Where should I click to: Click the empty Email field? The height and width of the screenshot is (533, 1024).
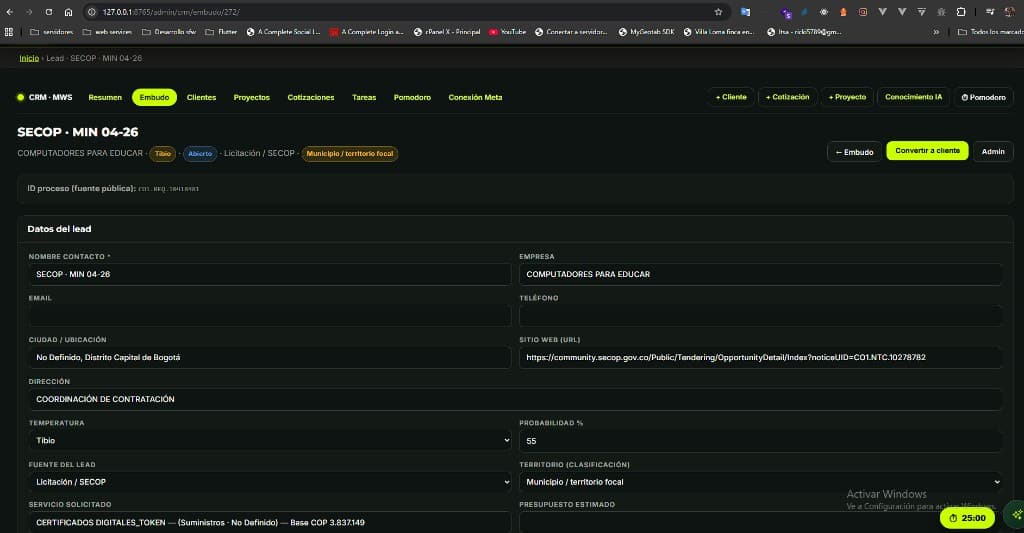pos(269,315)
